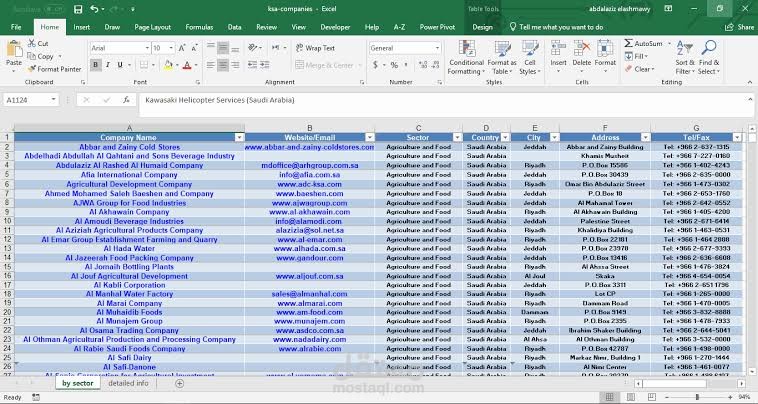Adjust the zoom slider in status bar
Image resolution: width=758 pixels, height=404 pixels.
coord(697,397)
